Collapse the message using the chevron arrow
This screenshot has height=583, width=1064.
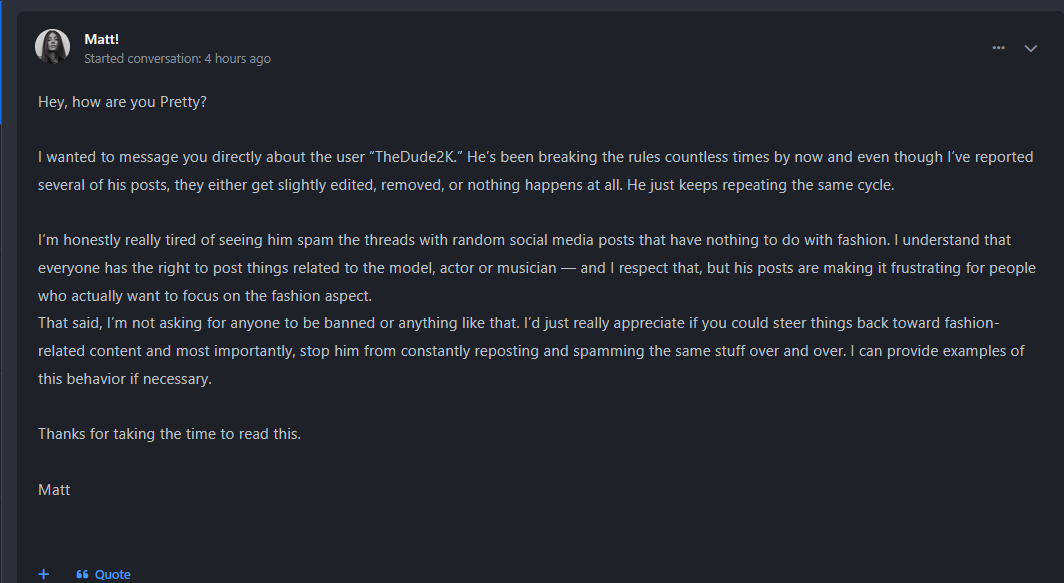pos(1030,48)
